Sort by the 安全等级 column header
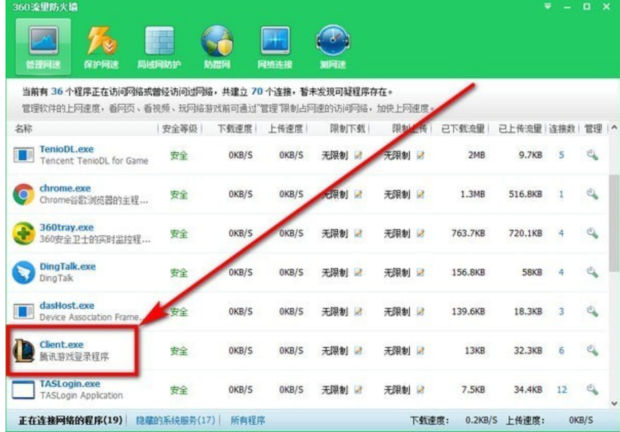Image resolution: width=620 pixels, height=432 pixels. [180, 128]
